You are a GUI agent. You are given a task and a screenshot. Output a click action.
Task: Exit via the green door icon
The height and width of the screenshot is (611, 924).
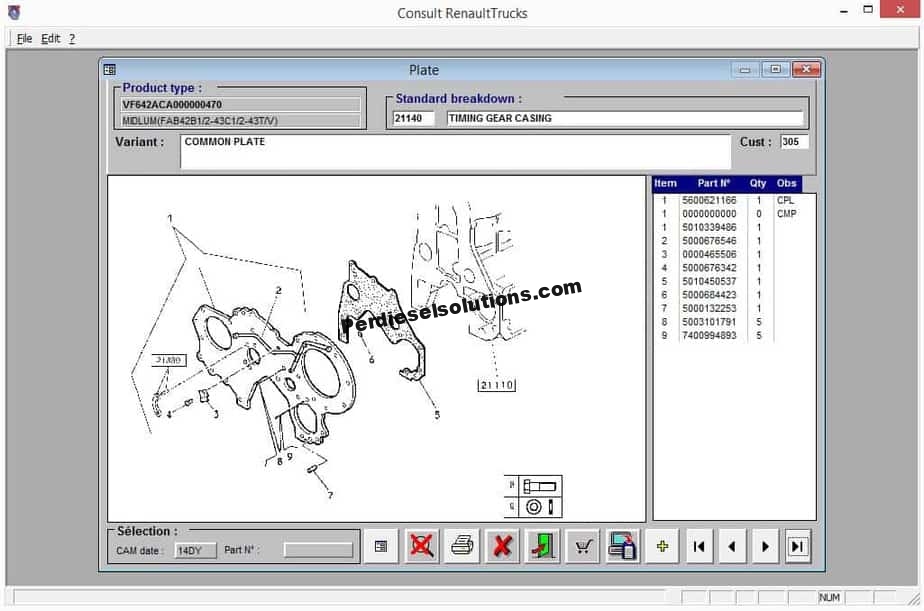[543, 546]
